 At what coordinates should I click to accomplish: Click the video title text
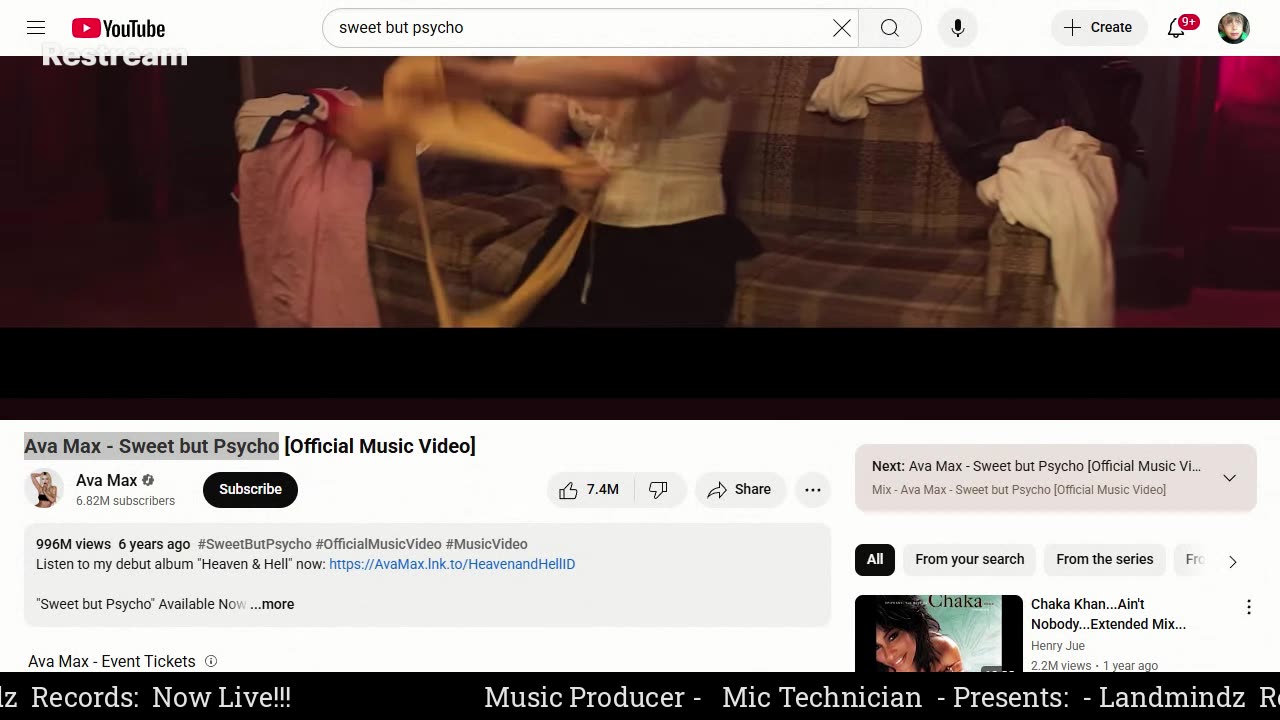pos(250,446)
